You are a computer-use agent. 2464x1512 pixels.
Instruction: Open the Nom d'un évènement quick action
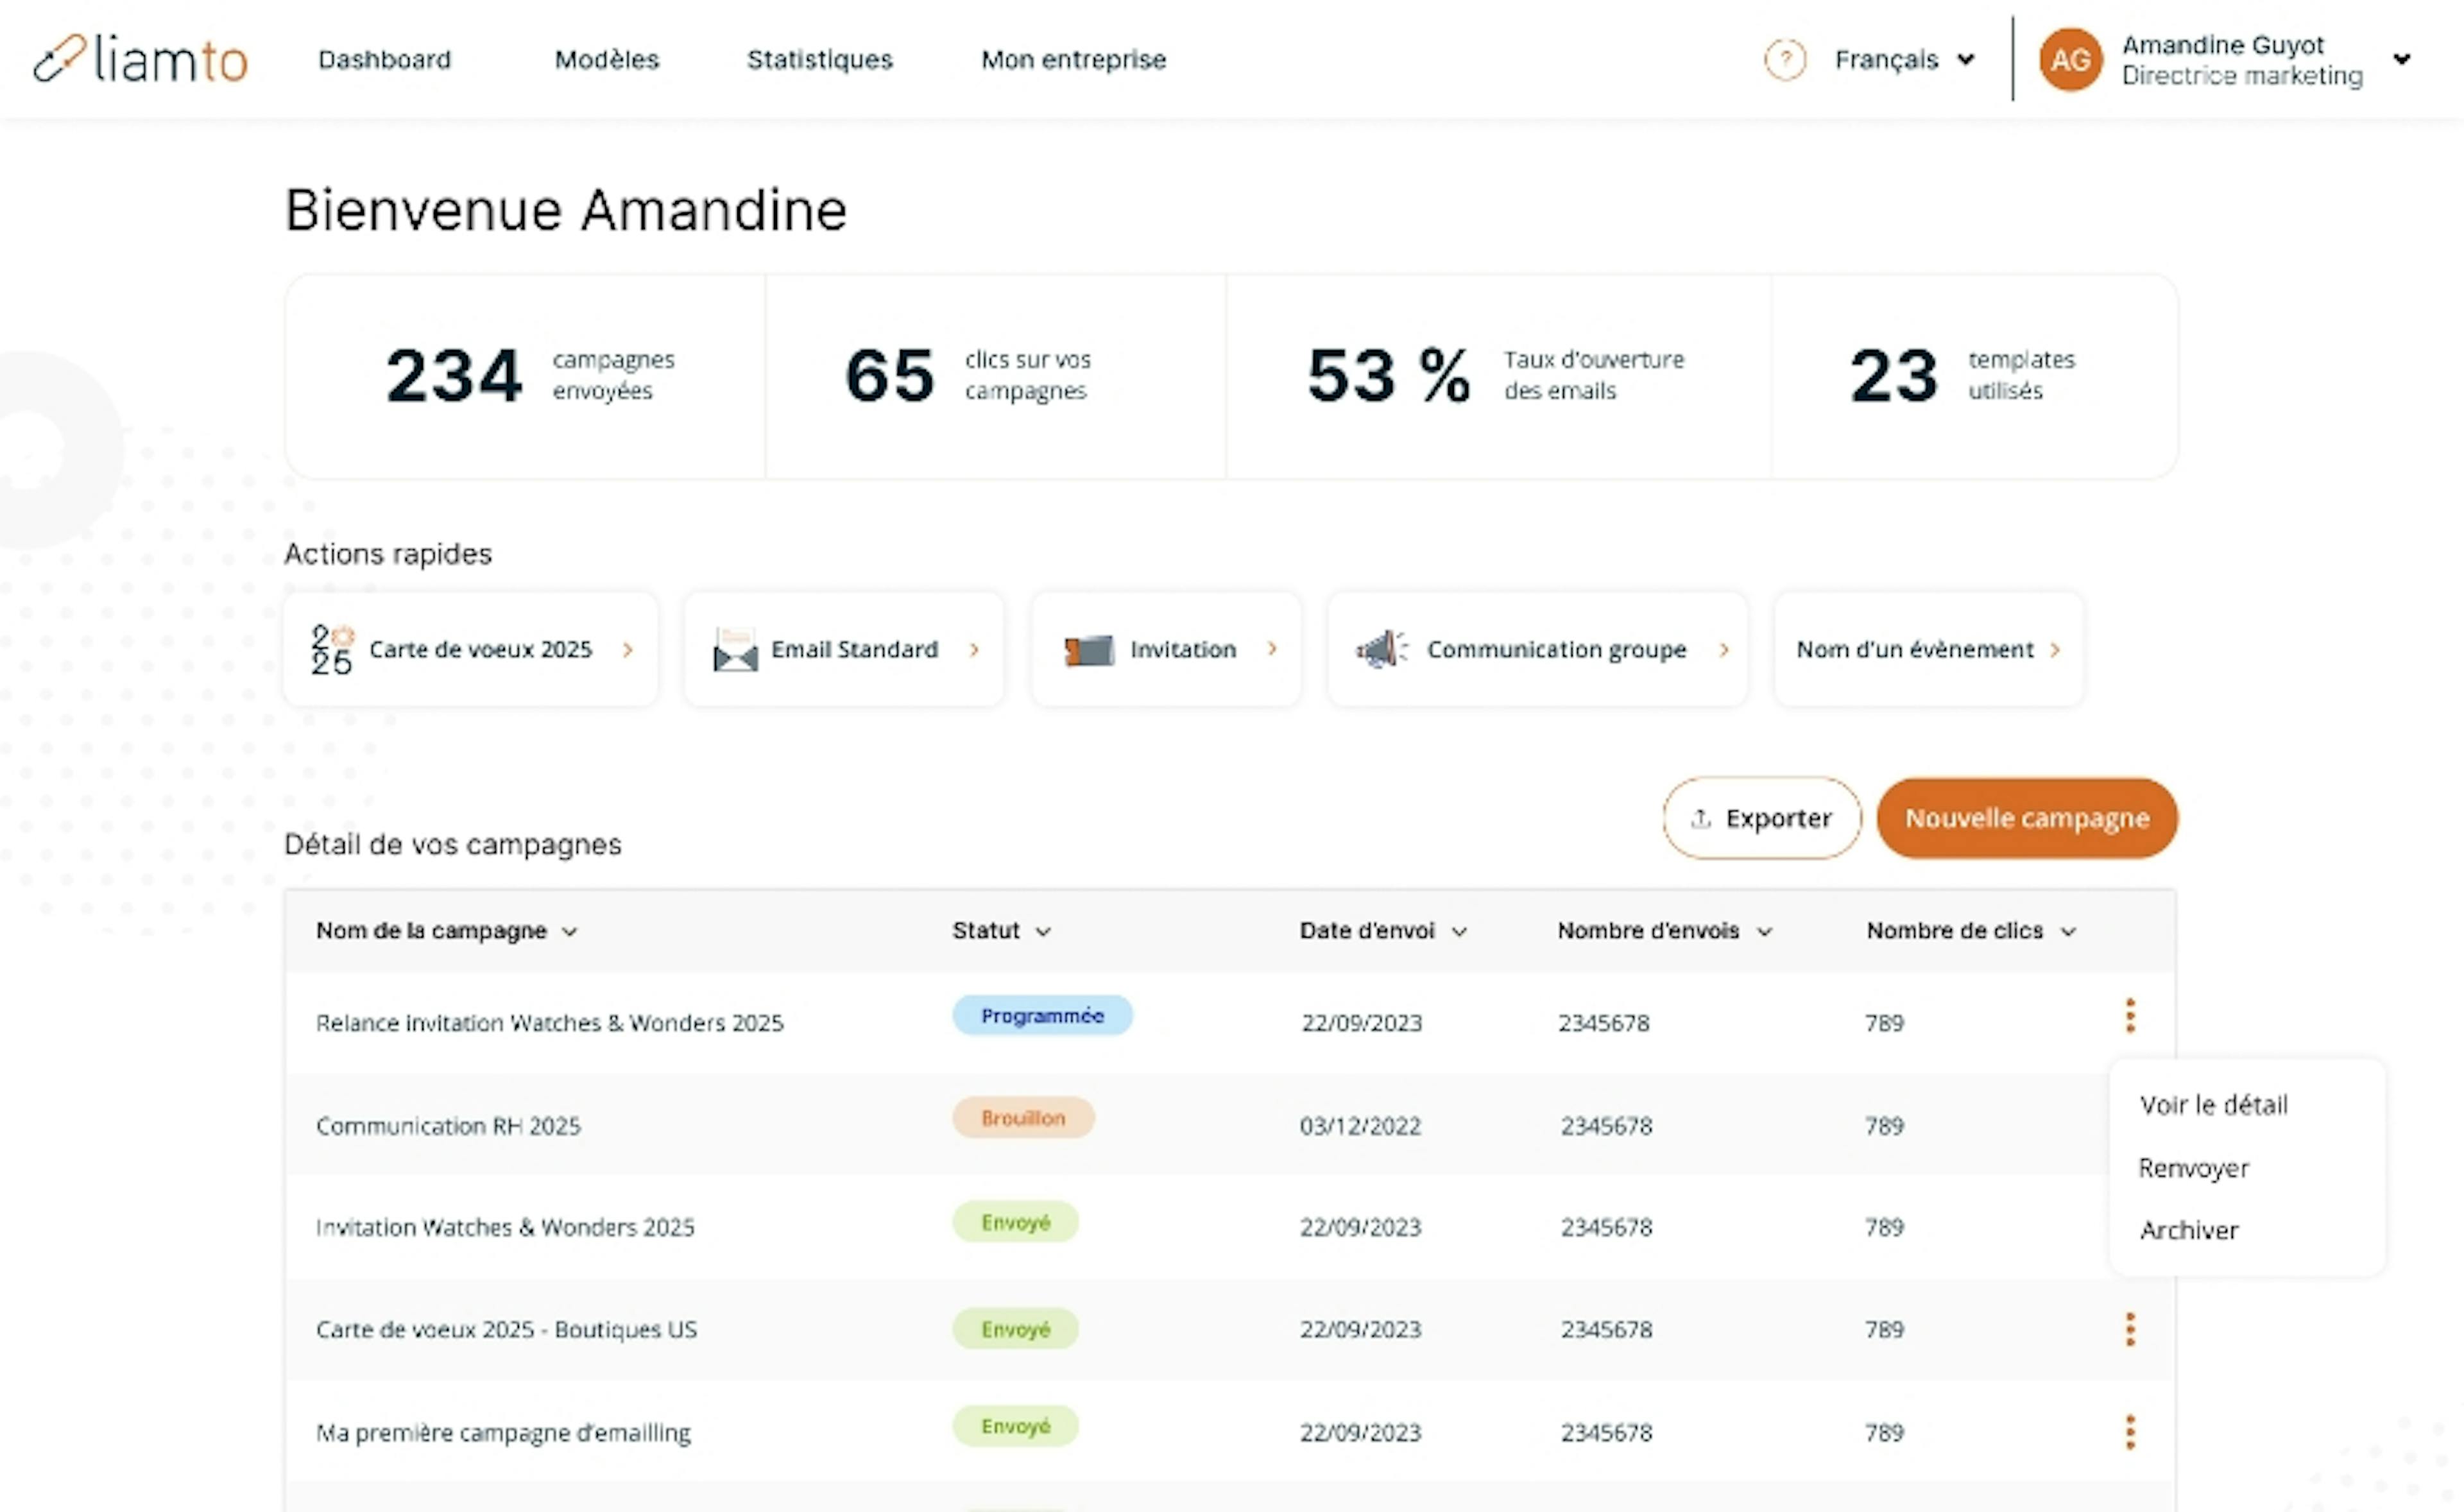(x=1929, y=650)
